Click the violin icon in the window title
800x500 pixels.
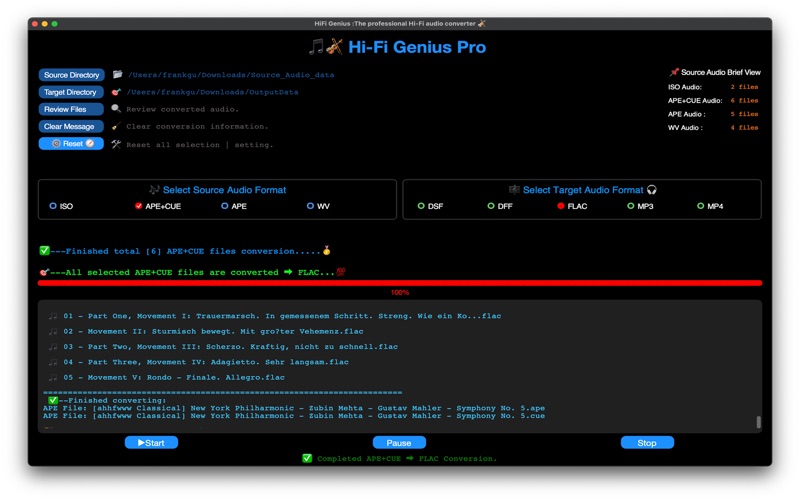(481, 23)
